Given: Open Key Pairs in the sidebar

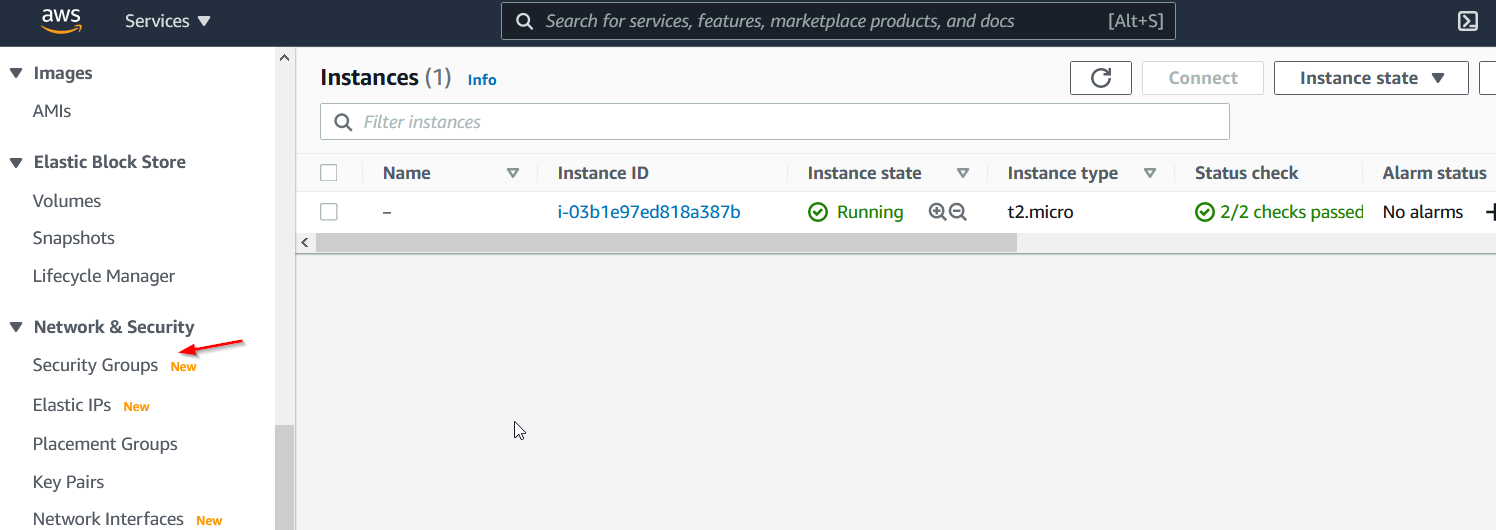Looking at the screenshot, I should click(x=68, y=482).
